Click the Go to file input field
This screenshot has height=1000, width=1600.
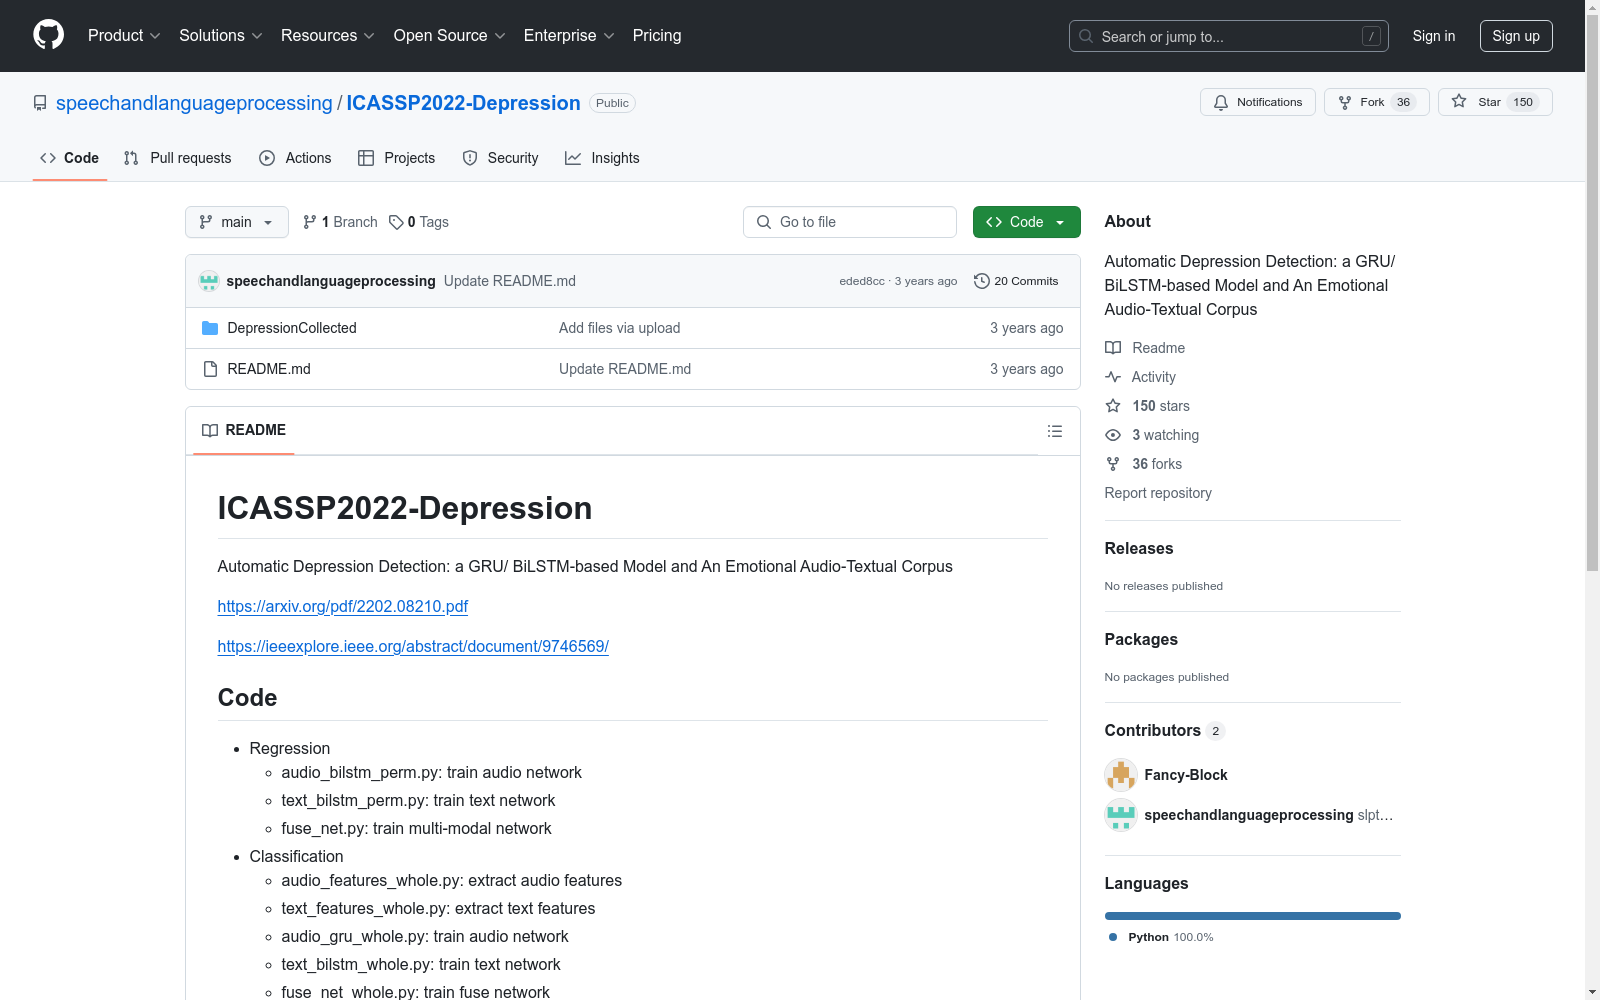click(x=850, y=222)
